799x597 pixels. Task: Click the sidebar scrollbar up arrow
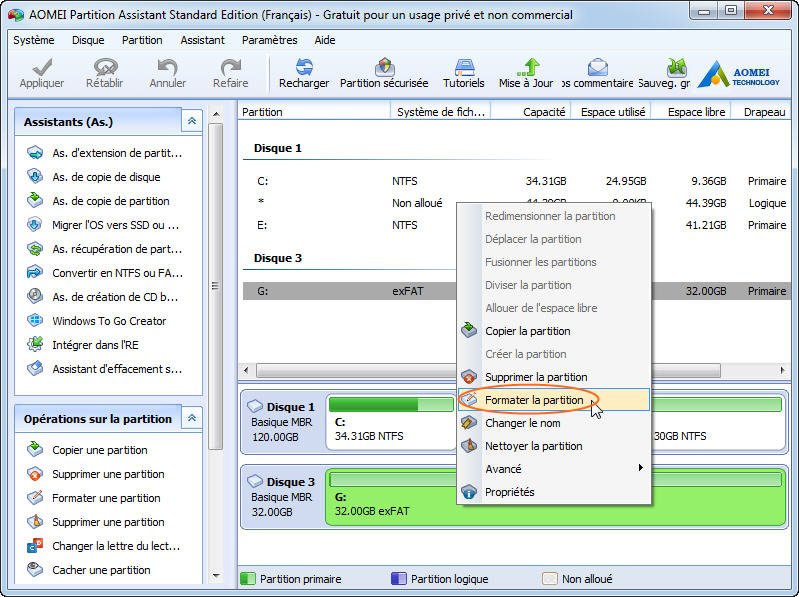click(x=216, y=114)
